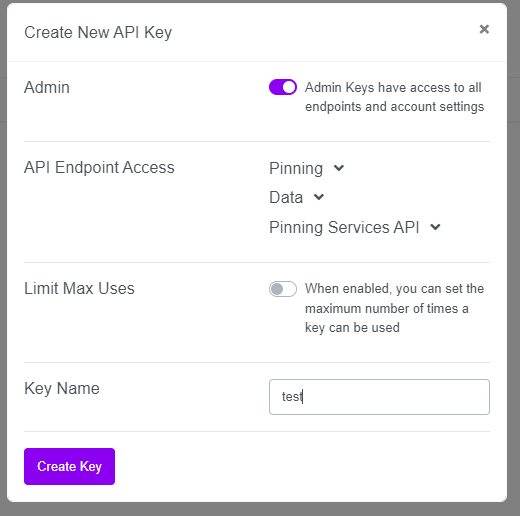Click the Admin row label
Screen dimensions: 520x516
coord(47,88)
